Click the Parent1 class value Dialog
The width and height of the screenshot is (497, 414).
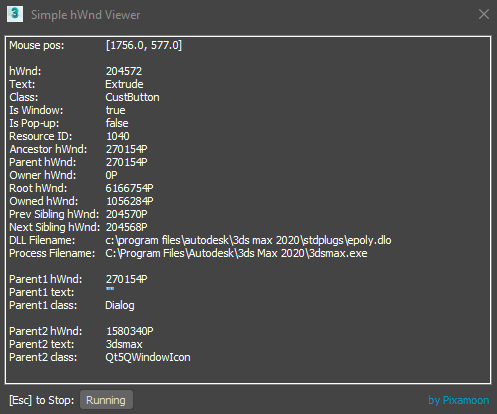[x=120, y=305]
